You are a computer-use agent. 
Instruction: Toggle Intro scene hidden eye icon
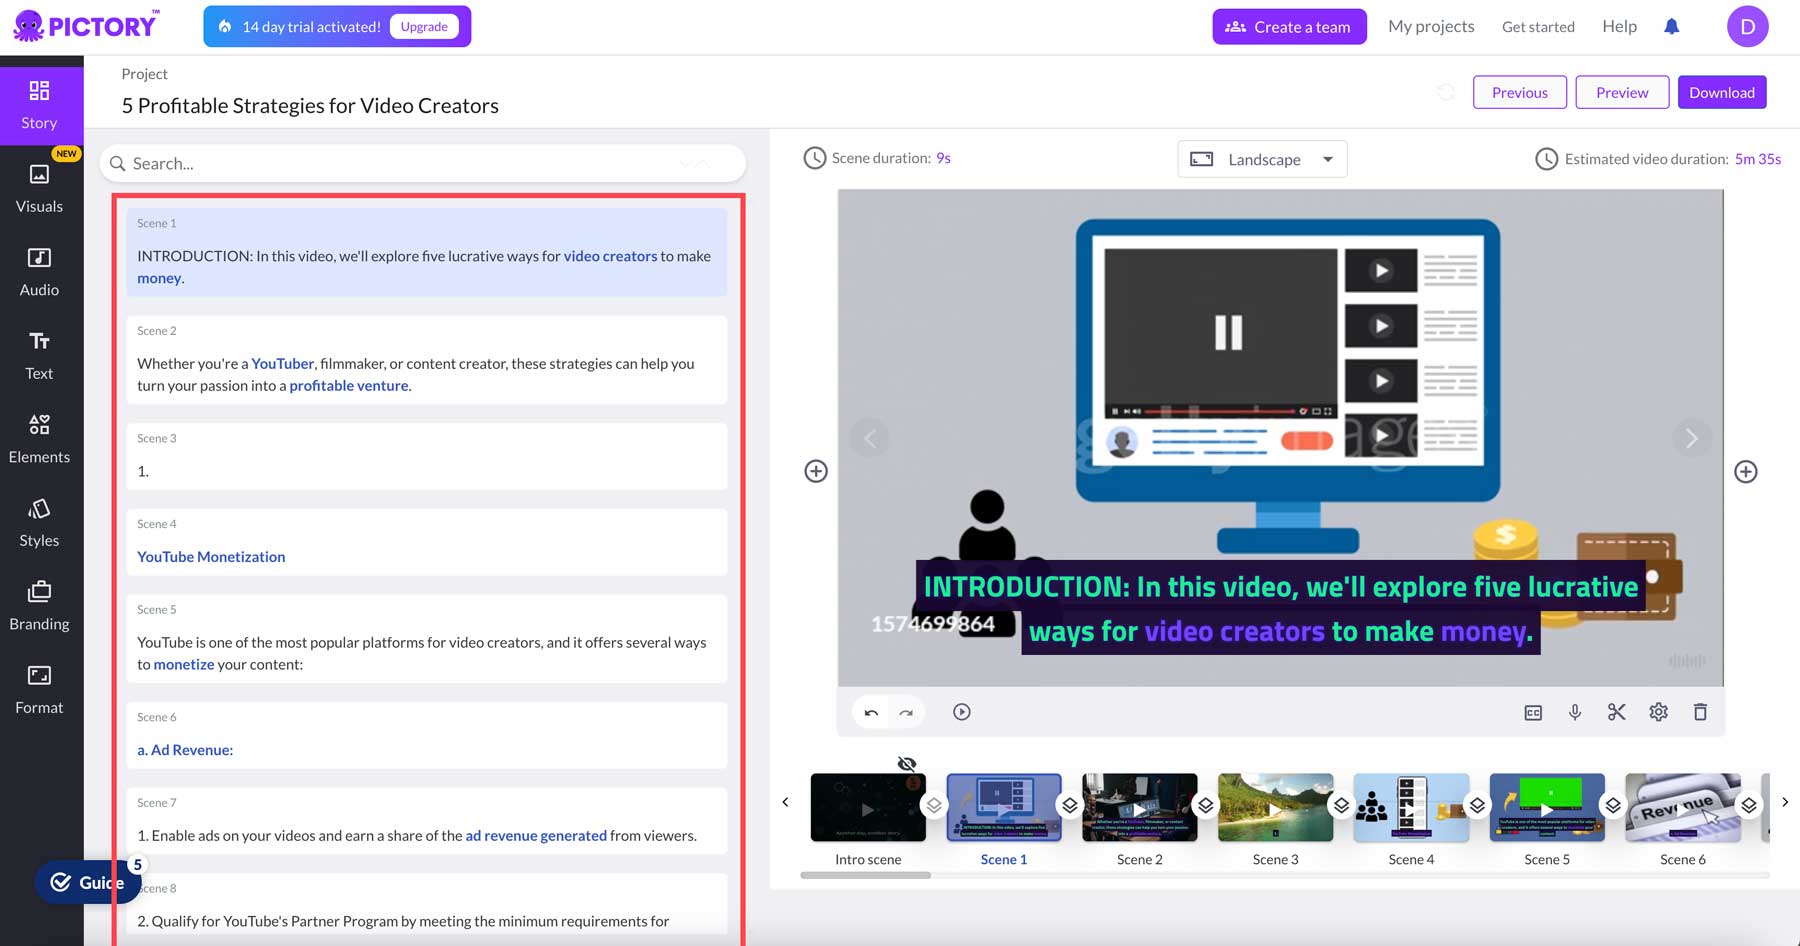click(907, 764)
